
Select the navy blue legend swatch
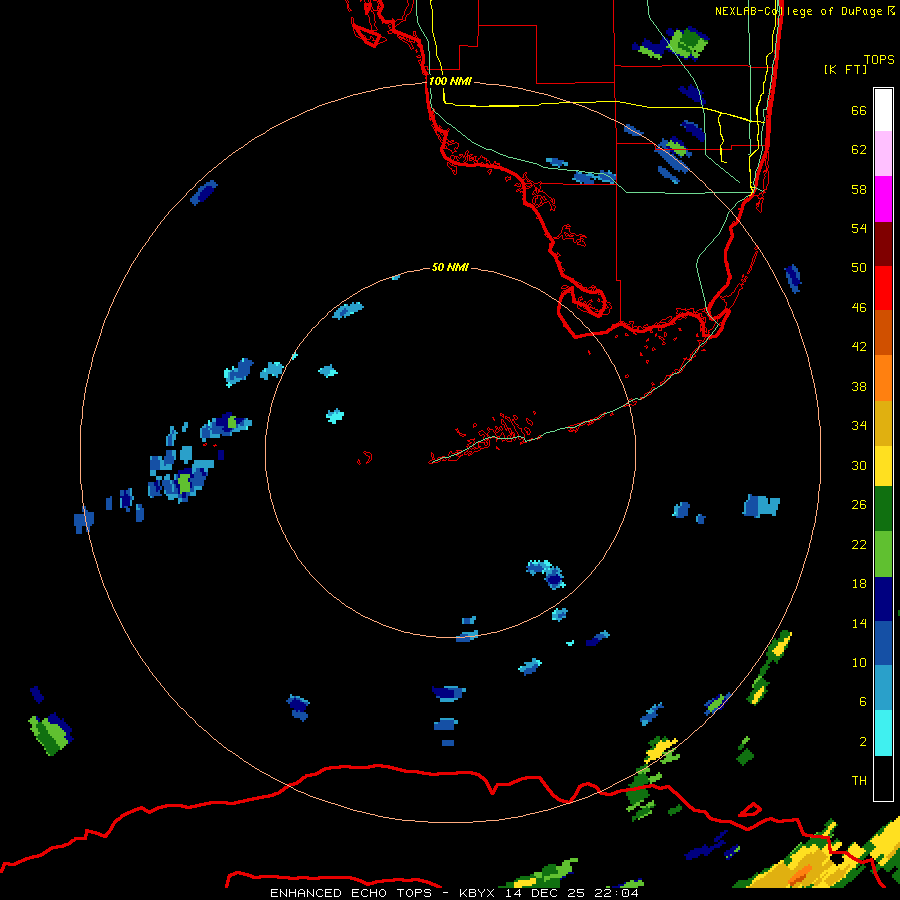tap(883, 599)
